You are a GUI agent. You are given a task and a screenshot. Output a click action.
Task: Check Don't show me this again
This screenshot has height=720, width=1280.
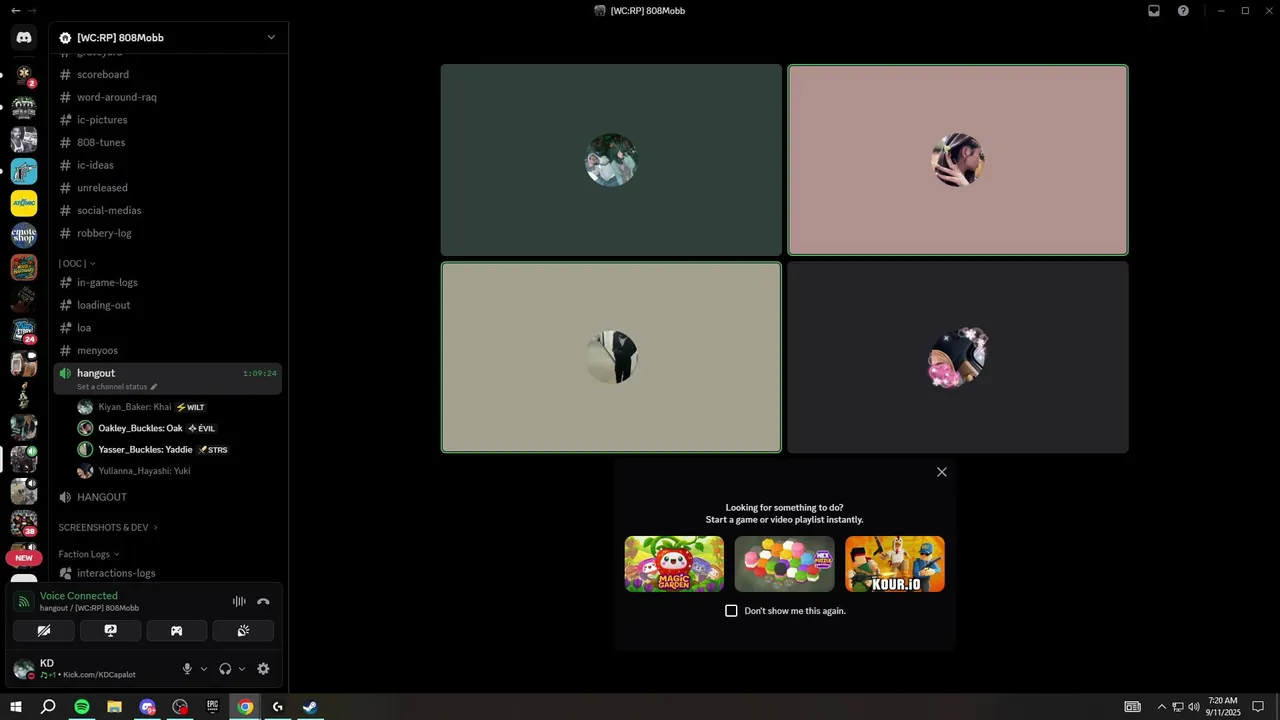pyautogui.click(x=731, y=611)
